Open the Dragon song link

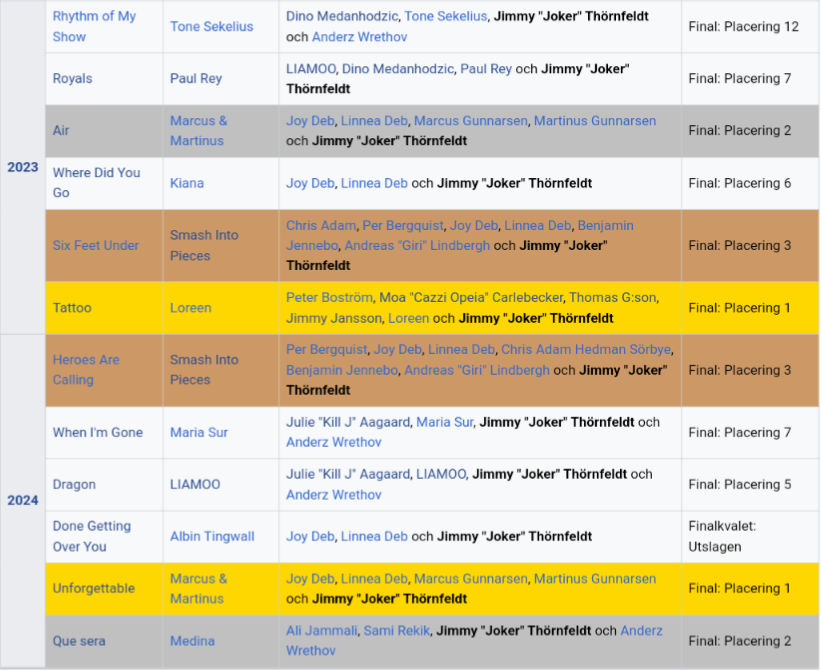pos(74,484)
